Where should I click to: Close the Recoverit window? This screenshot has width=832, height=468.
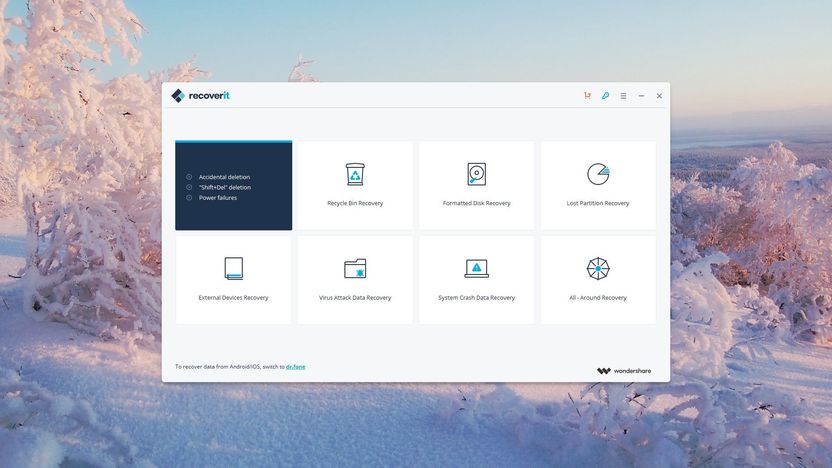point(659,96)
